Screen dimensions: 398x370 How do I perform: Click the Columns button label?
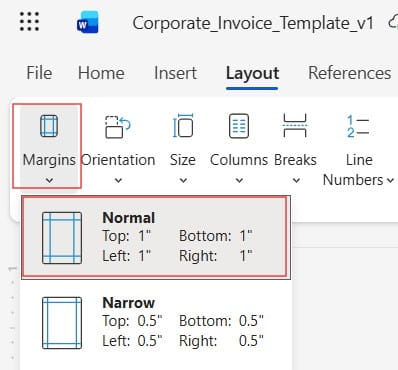pyautogui.click(x=239, y=160)
